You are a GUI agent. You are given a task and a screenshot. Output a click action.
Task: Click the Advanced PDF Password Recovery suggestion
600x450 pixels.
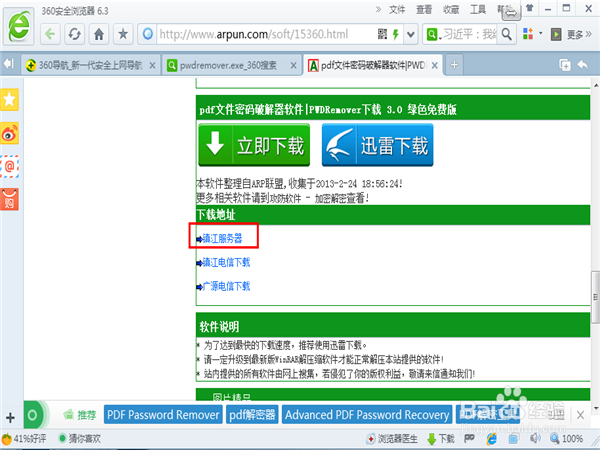tap(367, 415)
